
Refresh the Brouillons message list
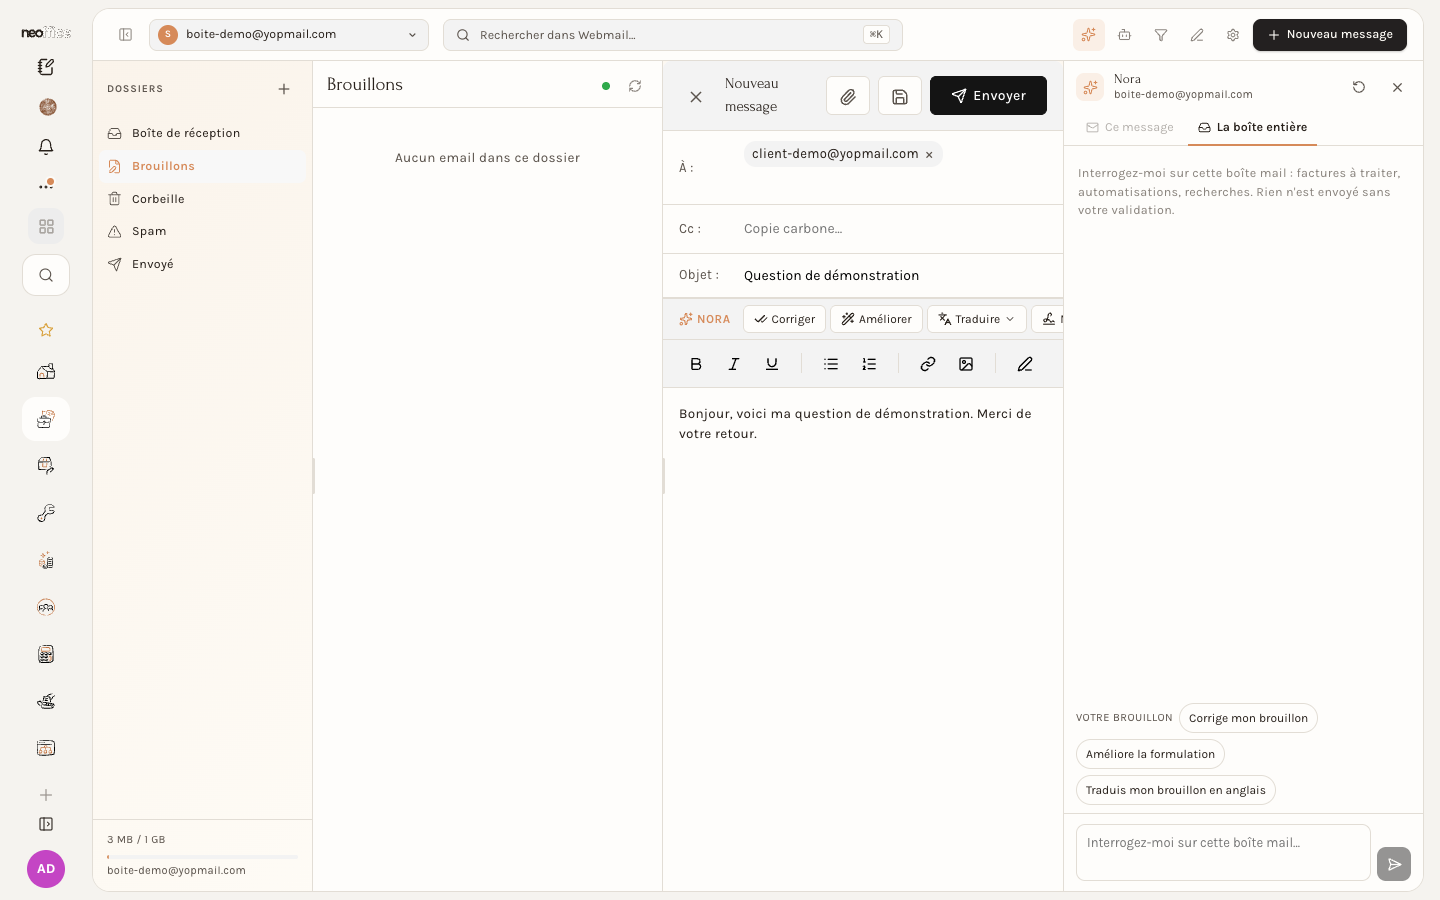pyautogui.click(x=635, y=86)
